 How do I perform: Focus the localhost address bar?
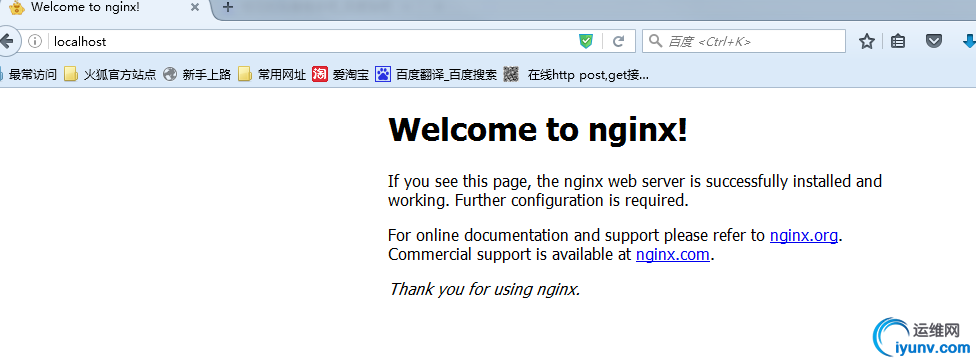tap(311, 42)
